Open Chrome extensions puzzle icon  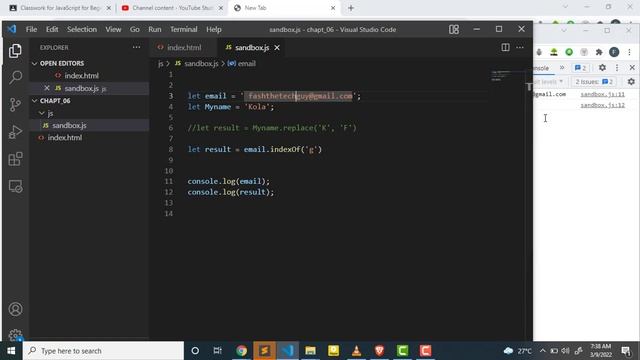[599, 52]
